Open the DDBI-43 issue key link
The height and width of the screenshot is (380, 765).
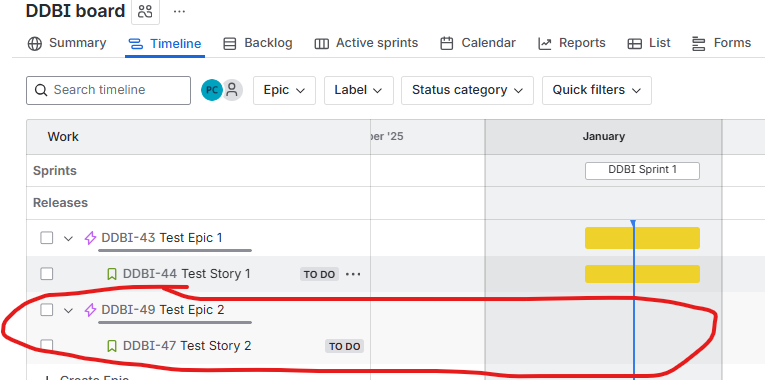[128, 238]
